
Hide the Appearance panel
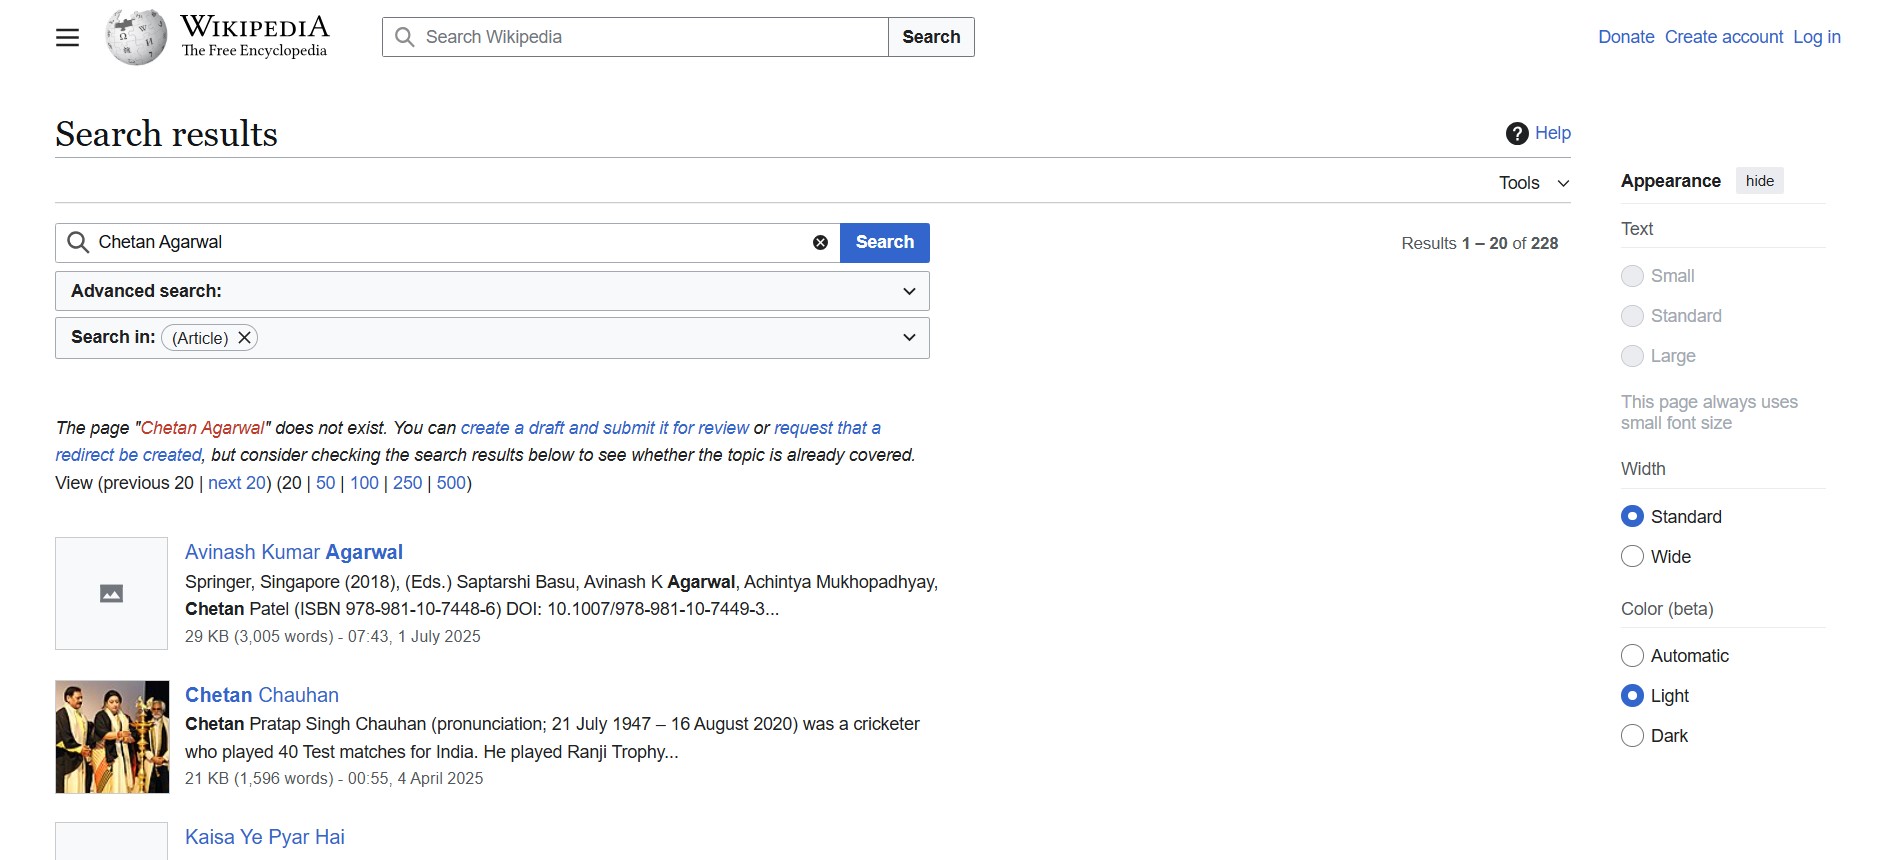[x=1759, y=181]
